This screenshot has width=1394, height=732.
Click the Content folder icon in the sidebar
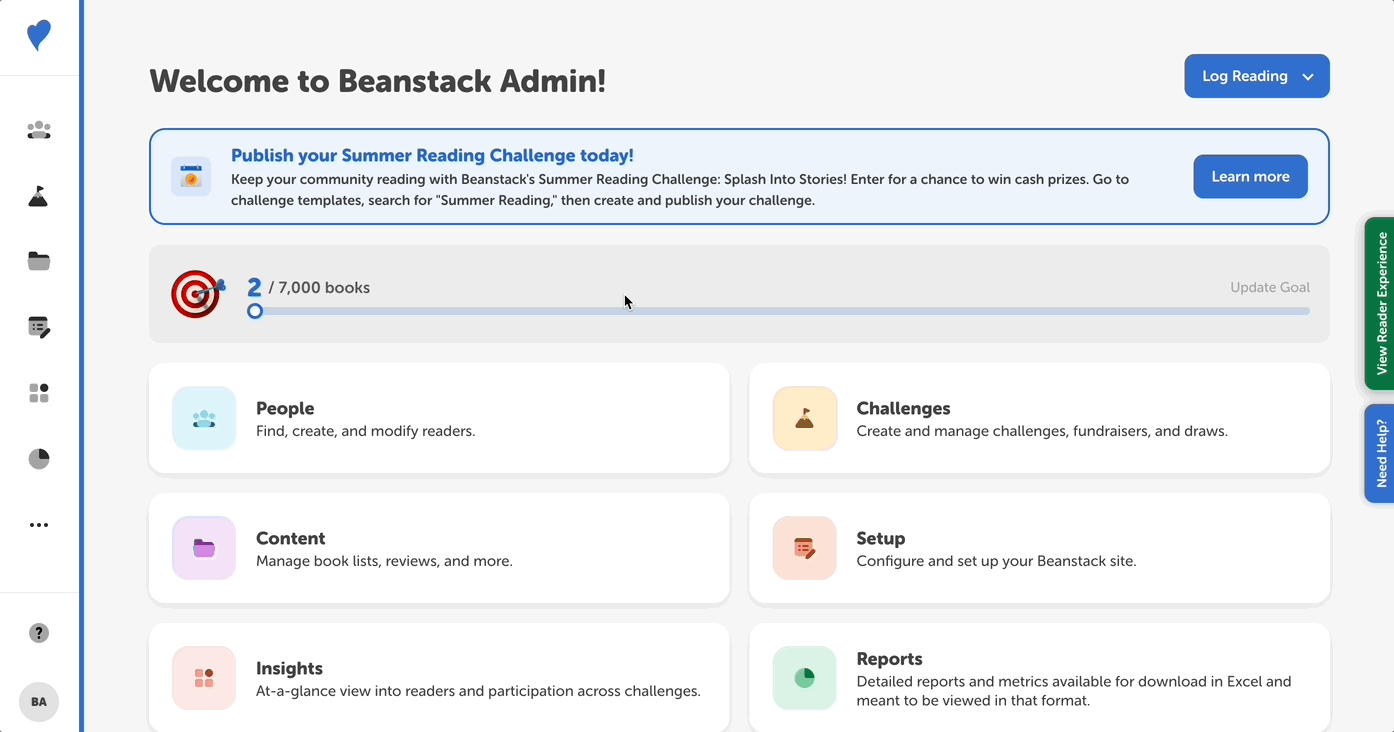tap(38, 261)
